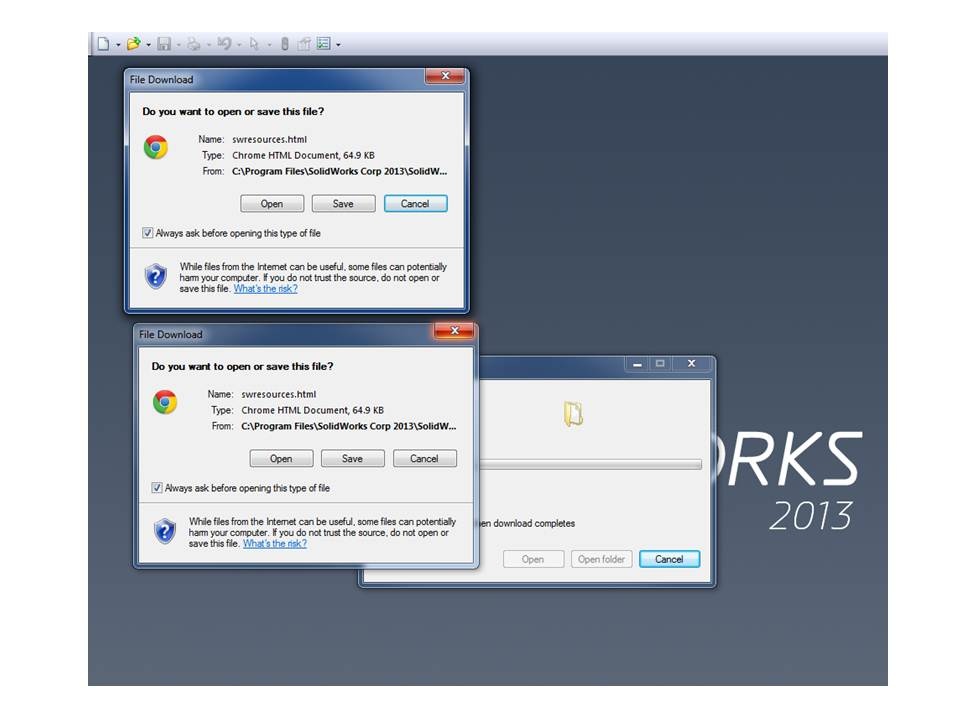Click Cancel in the upper File Download dialog
This screenshot has width=960, height=720.
tap(416, 203)
